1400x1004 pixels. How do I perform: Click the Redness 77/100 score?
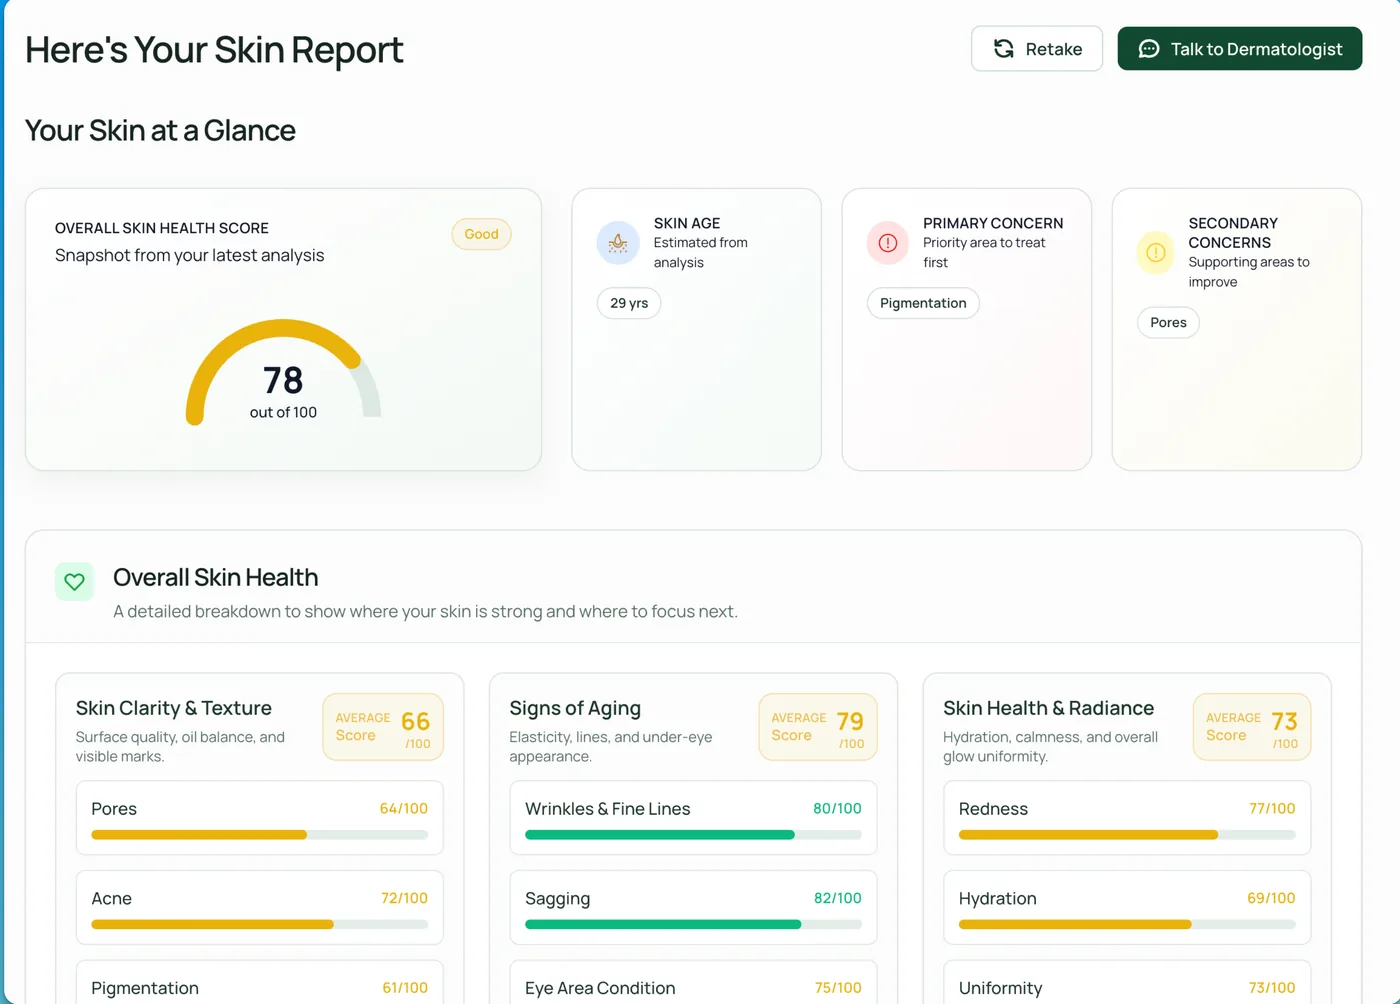pyautogui.click(x=1272, y=808)
